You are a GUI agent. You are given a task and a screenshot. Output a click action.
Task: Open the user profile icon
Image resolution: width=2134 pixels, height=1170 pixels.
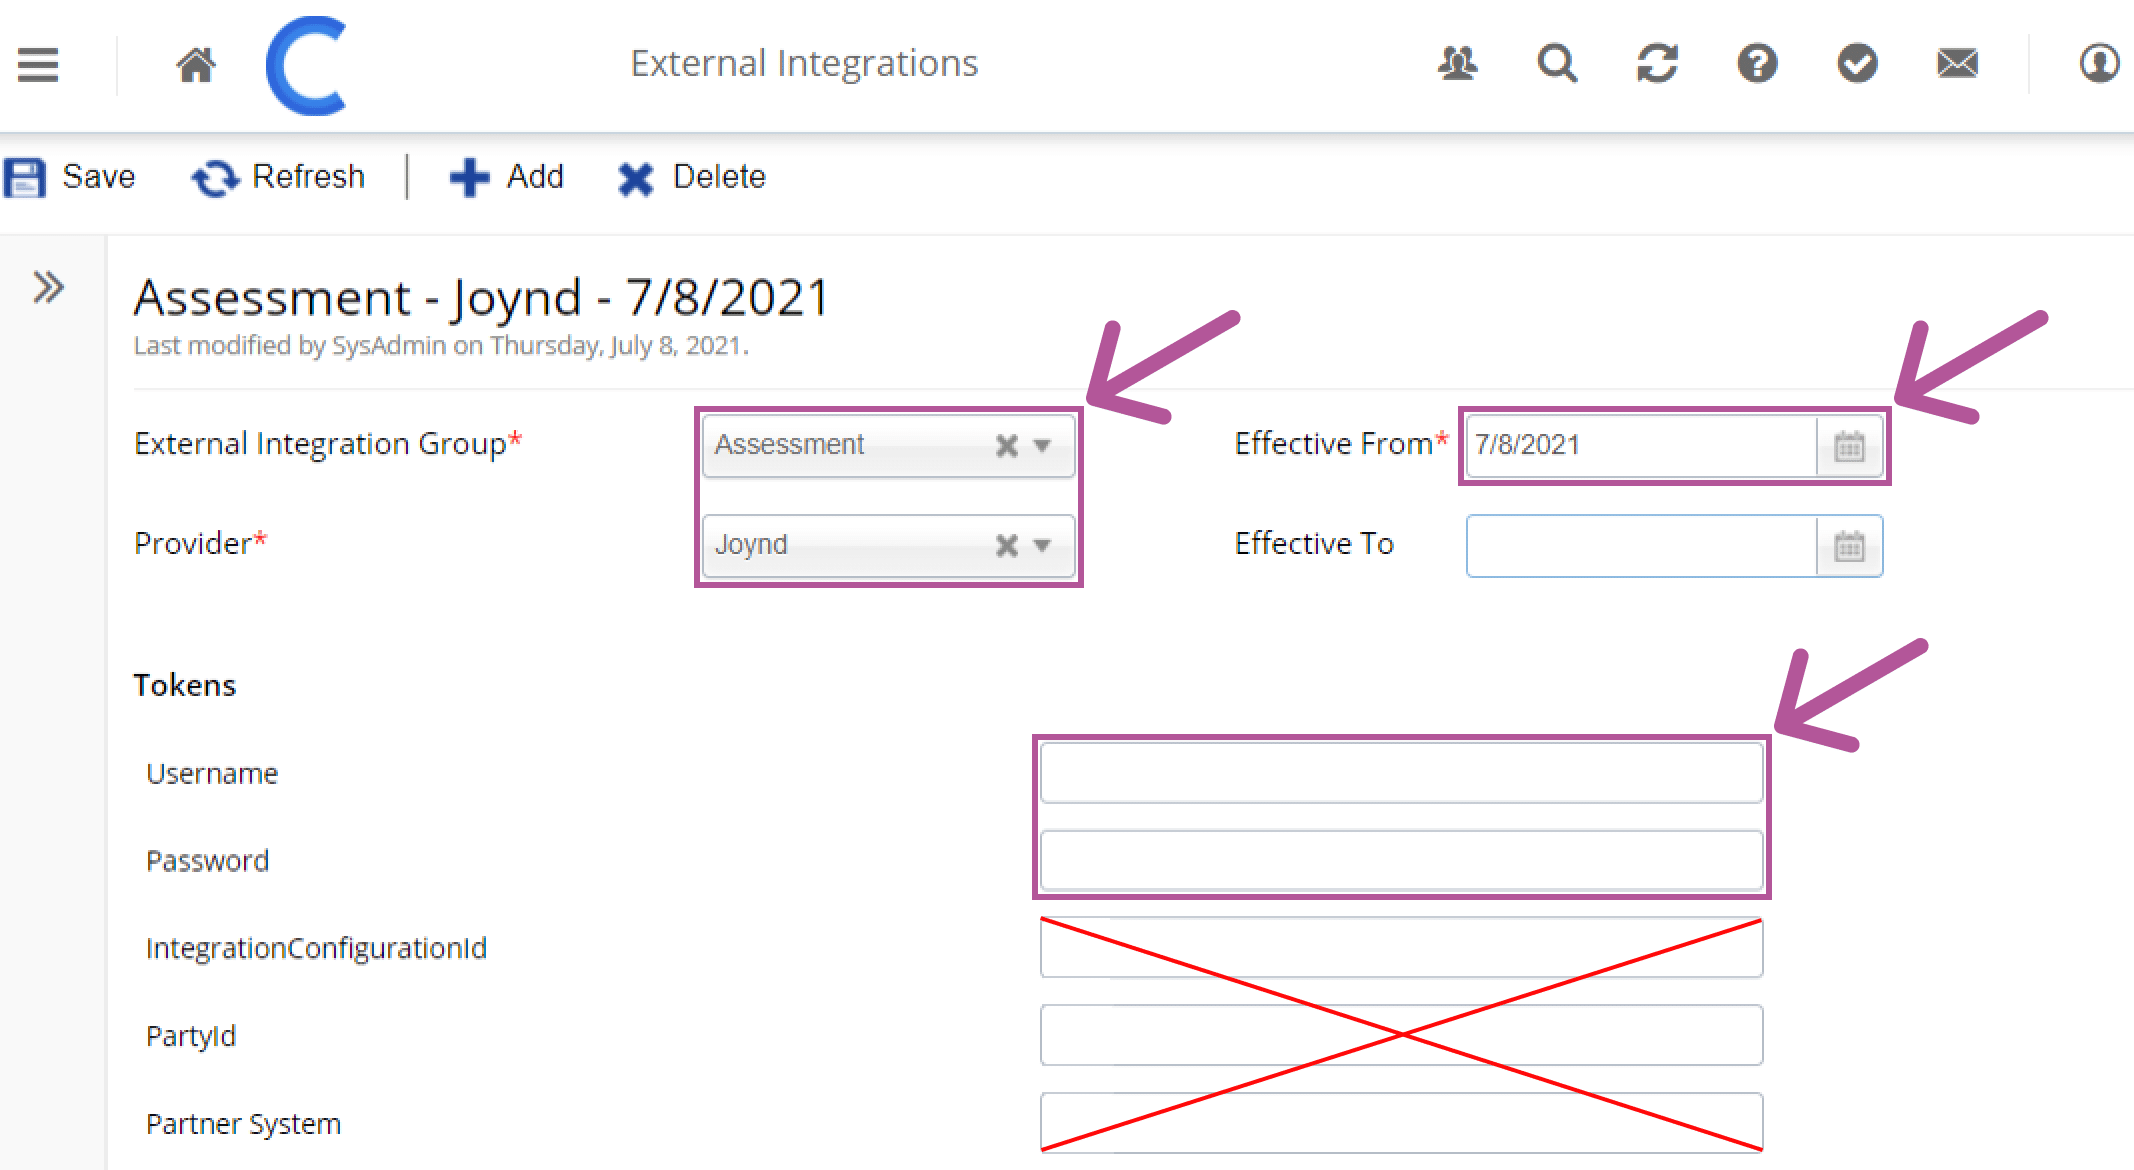click(x=2099, y=64)
